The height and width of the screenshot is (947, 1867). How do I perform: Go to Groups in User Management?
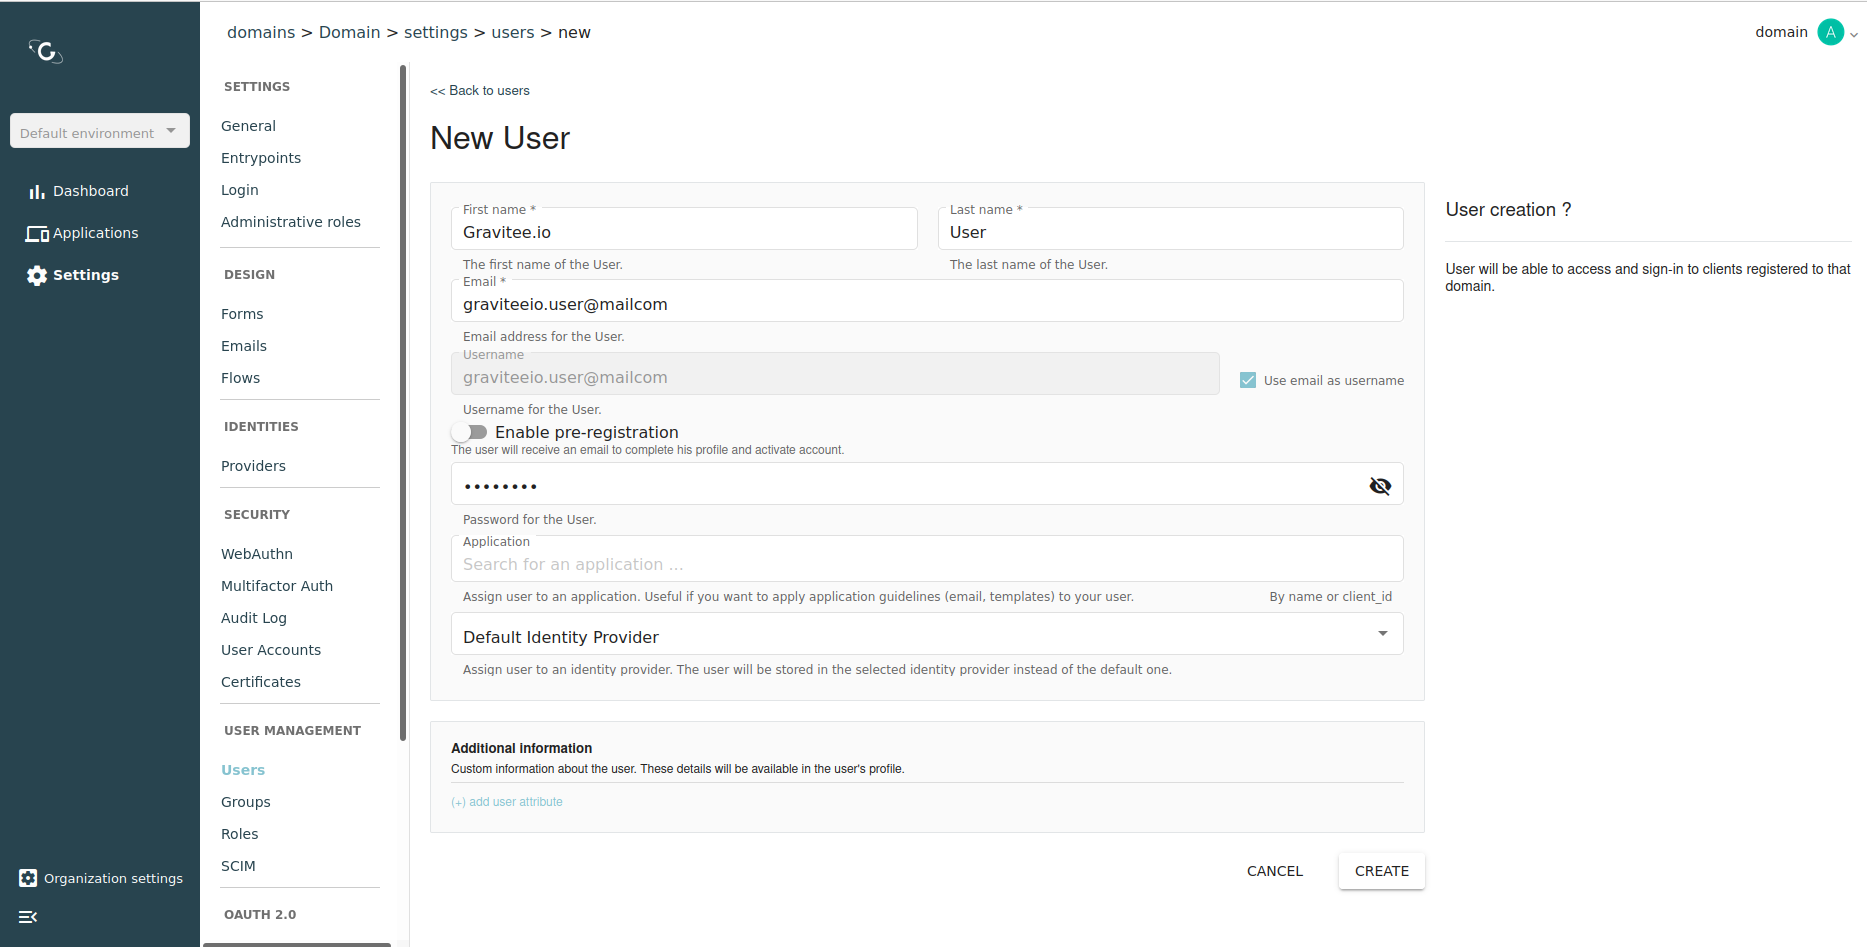tap(246, 802)
